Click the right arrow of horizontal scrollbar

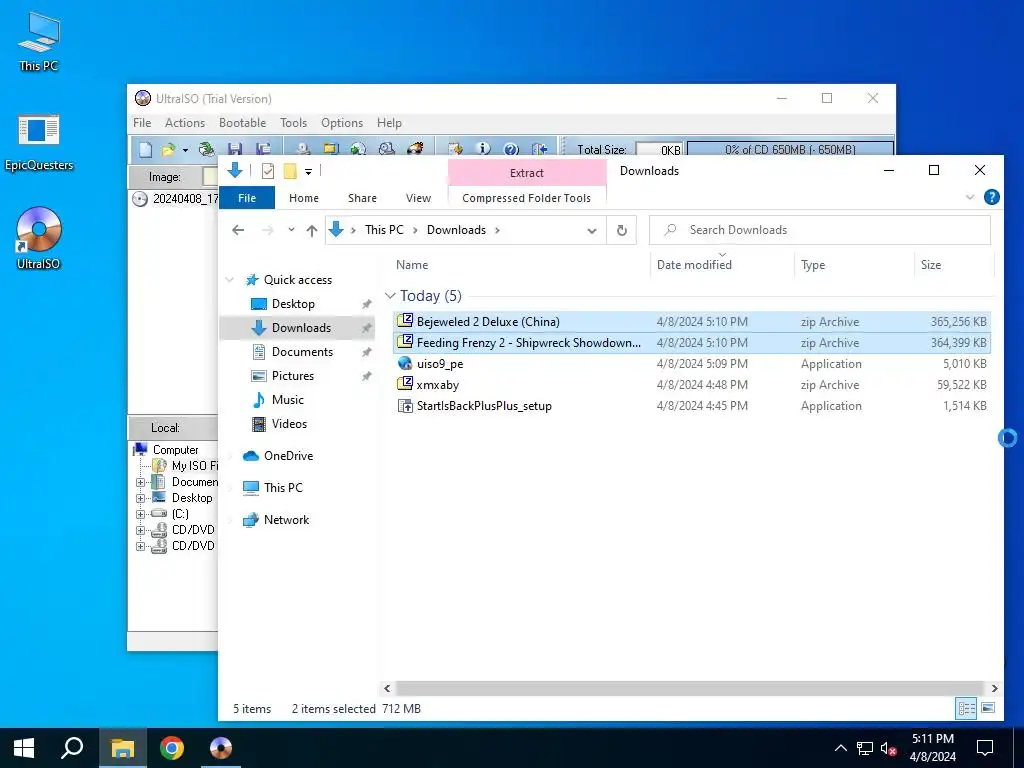coord(995,688)
